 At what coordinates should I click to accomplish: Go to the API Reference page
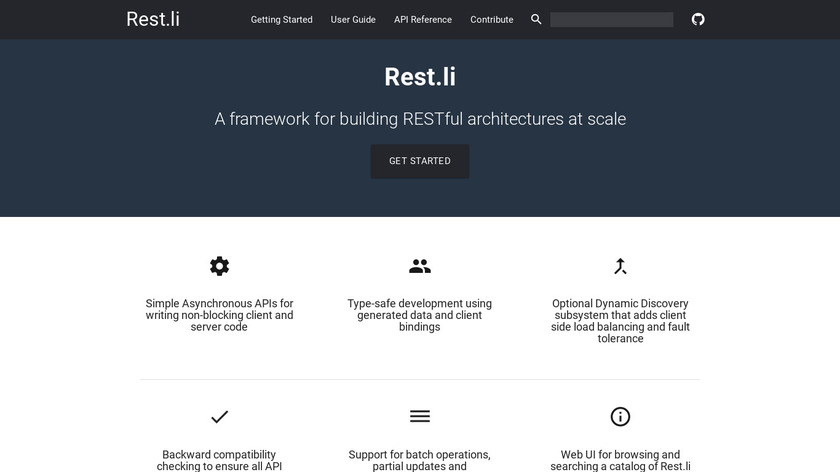(423, 19)
